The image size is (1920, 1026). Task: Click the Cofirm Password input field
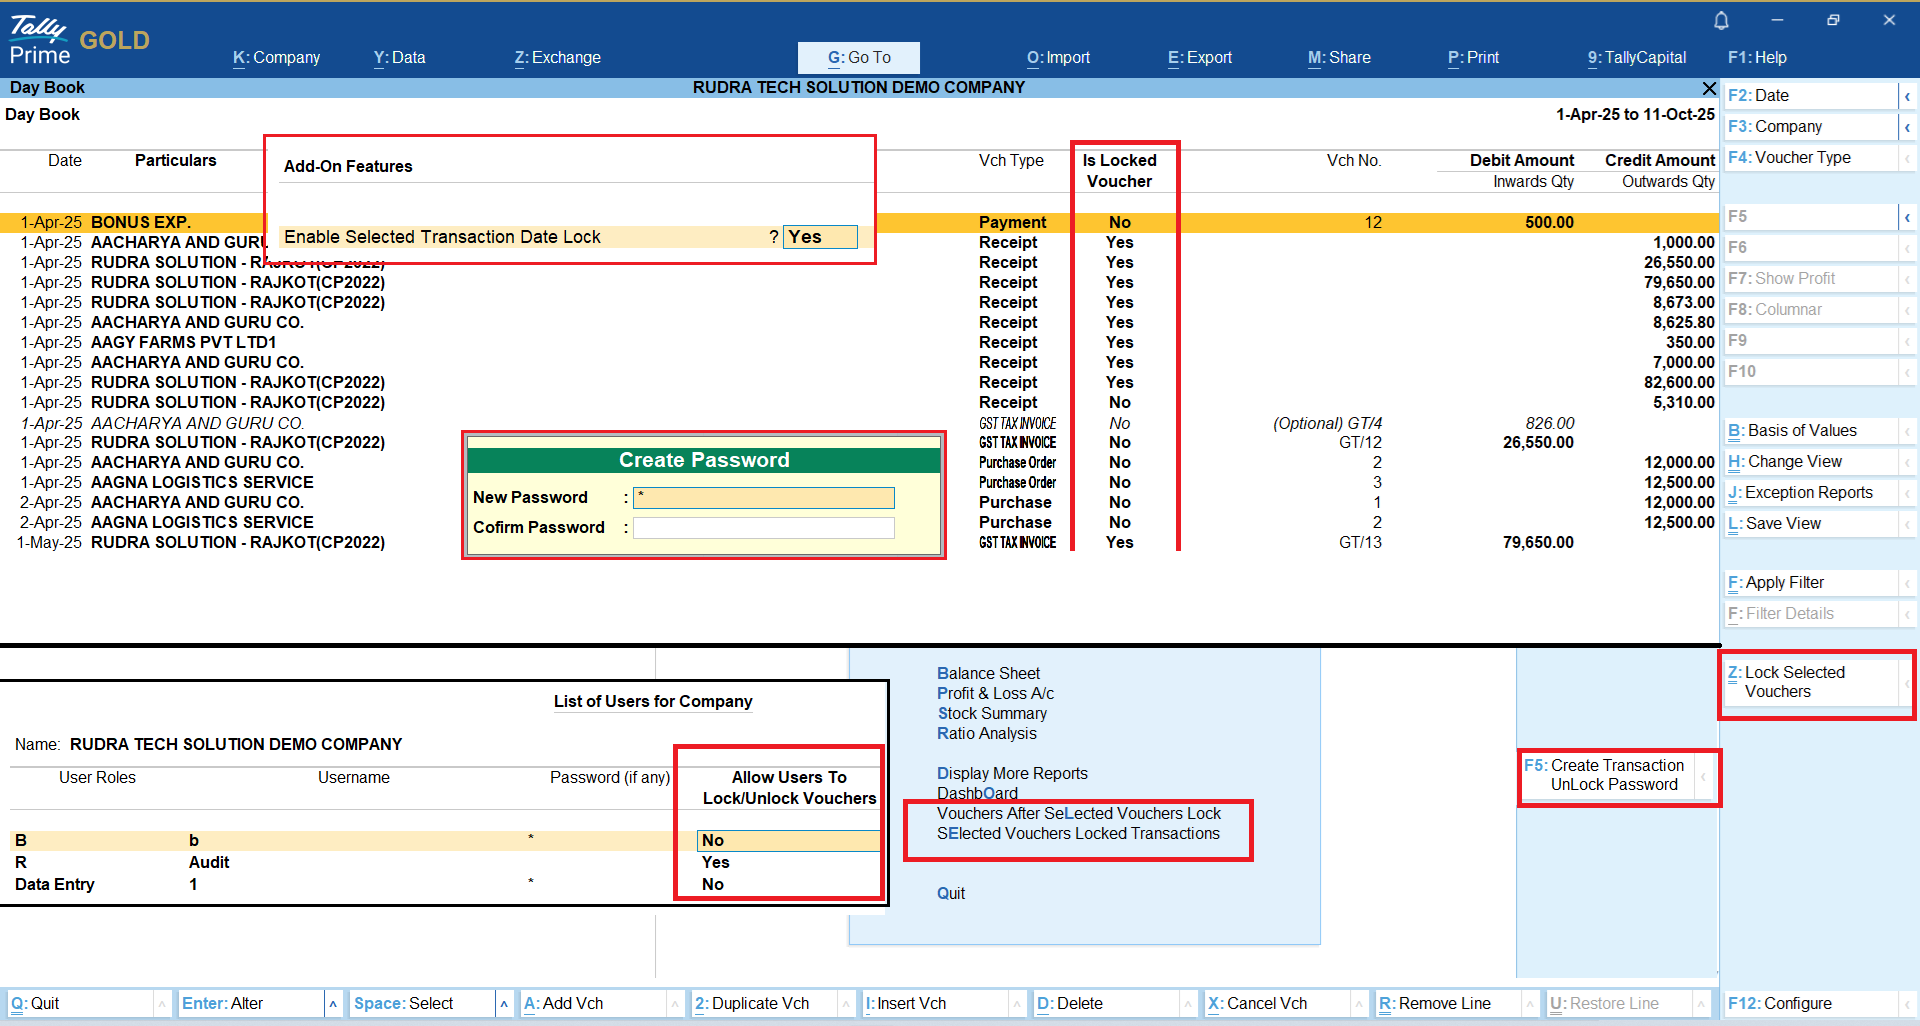(x=763, y=528)
